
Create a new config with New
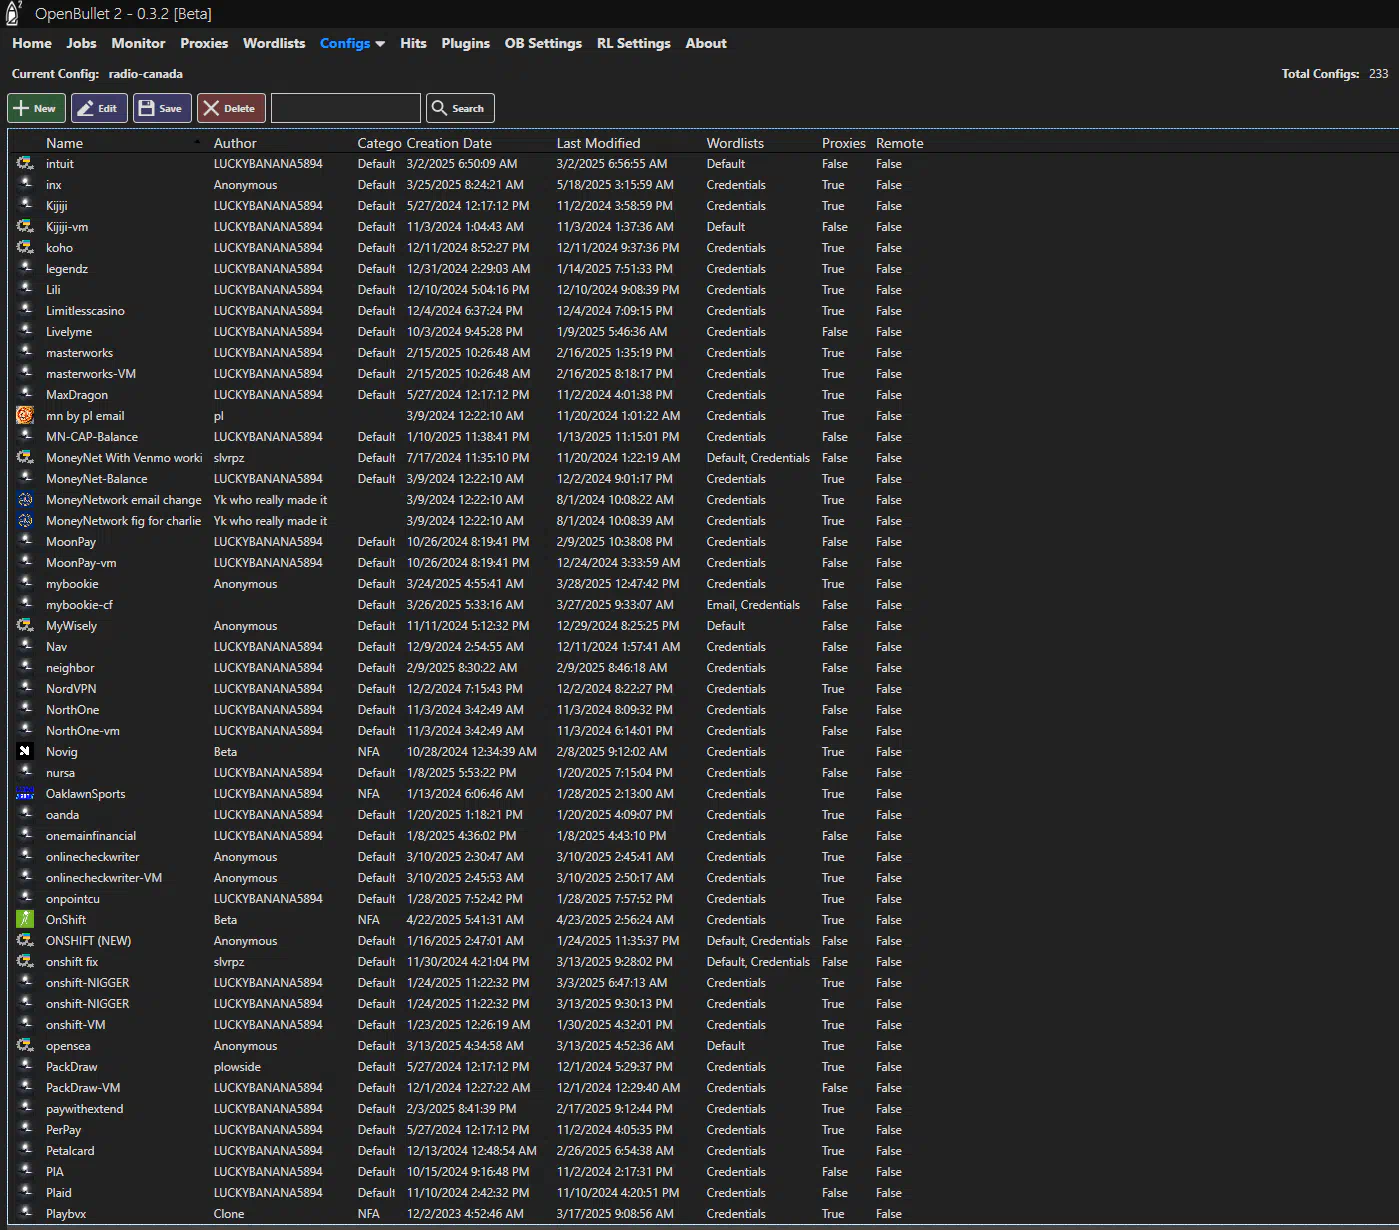pyautogui.click(x=37, y=108)
